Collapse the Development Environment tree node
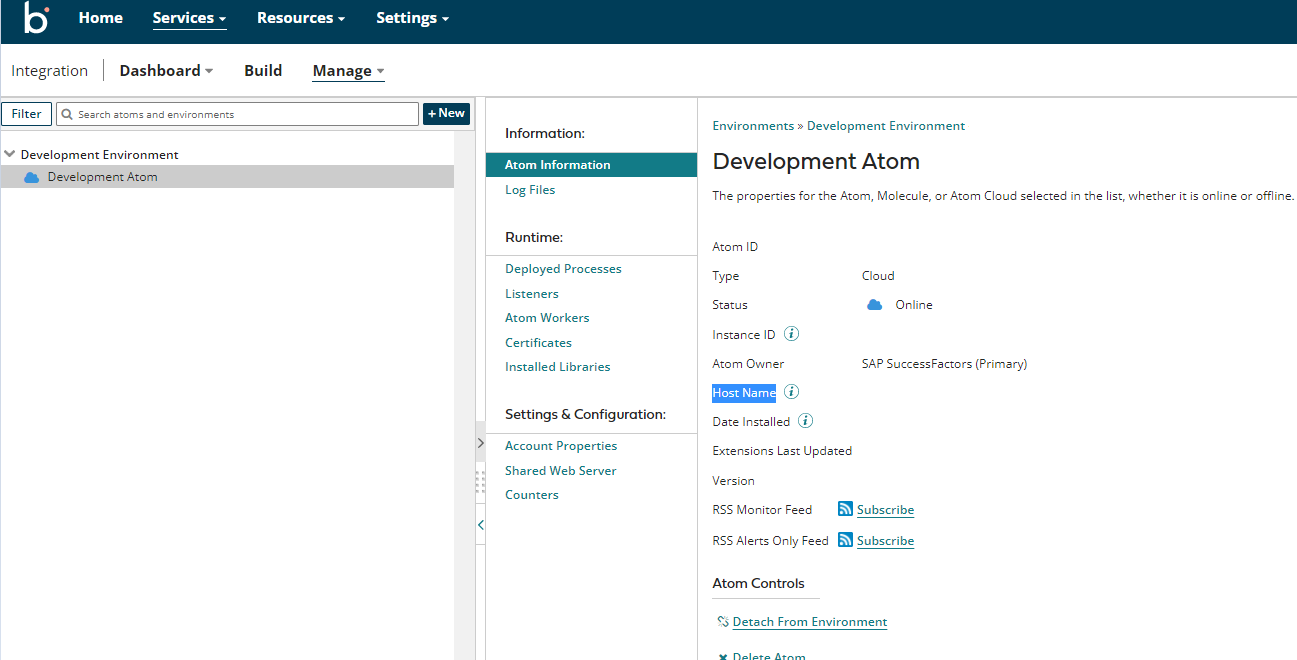 click(10, 154)
